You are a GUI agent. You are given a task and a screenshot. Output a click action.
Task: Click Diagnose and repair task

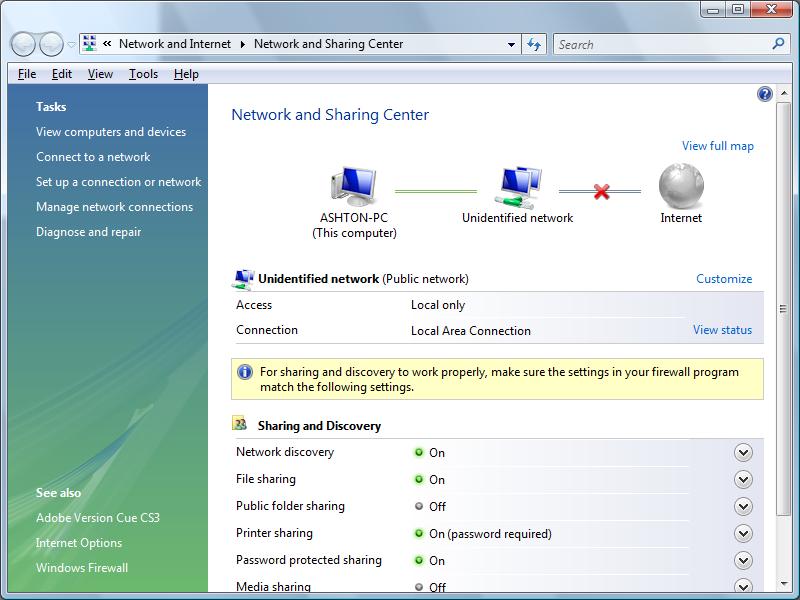(x=88, y=232)
